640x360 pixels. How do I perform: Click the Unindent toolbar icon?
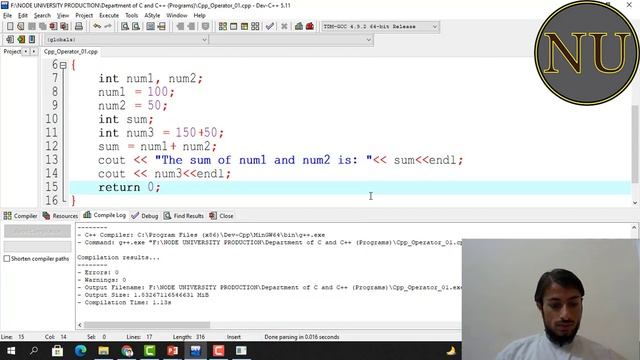[x=191, y=27]
